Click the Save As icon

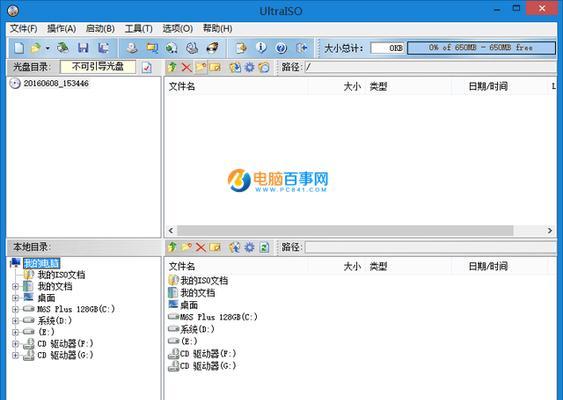tap(104, 48)
